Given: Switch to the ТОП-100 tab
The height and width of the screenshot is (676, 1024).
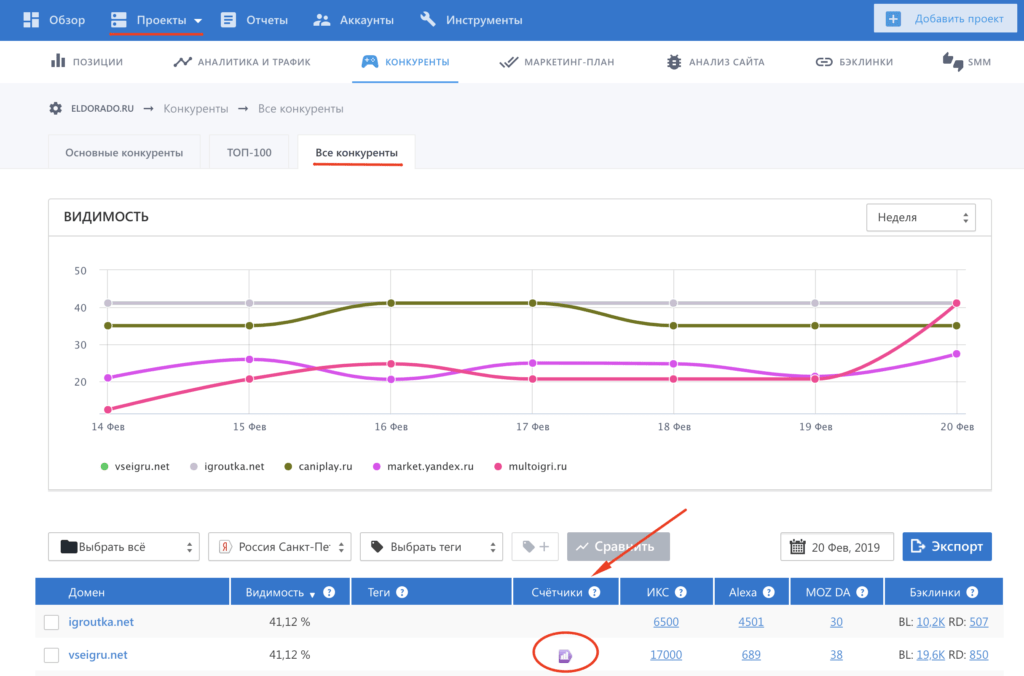Looking at the screenshot, I should click(249, 153).
